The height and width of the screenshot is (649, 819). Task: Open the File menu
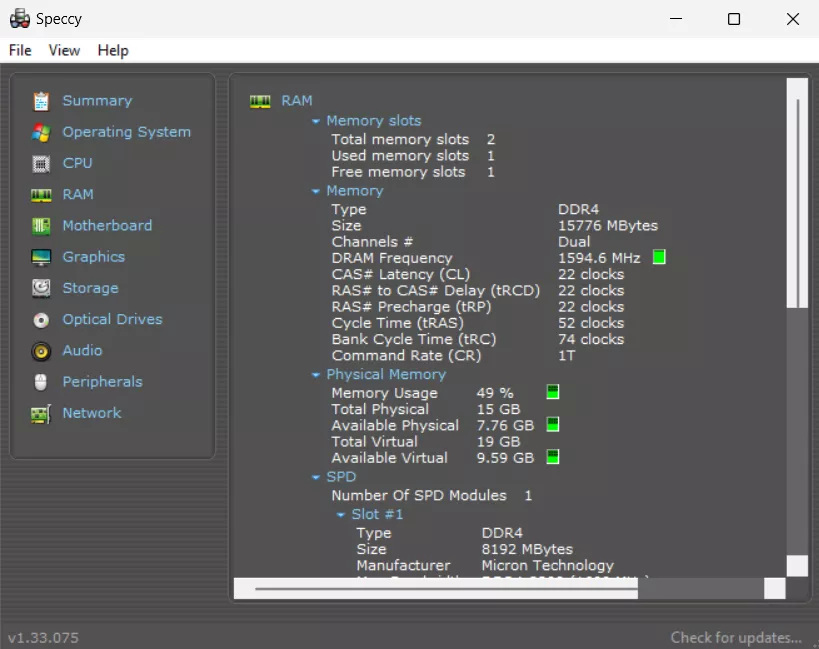point(20,50)
